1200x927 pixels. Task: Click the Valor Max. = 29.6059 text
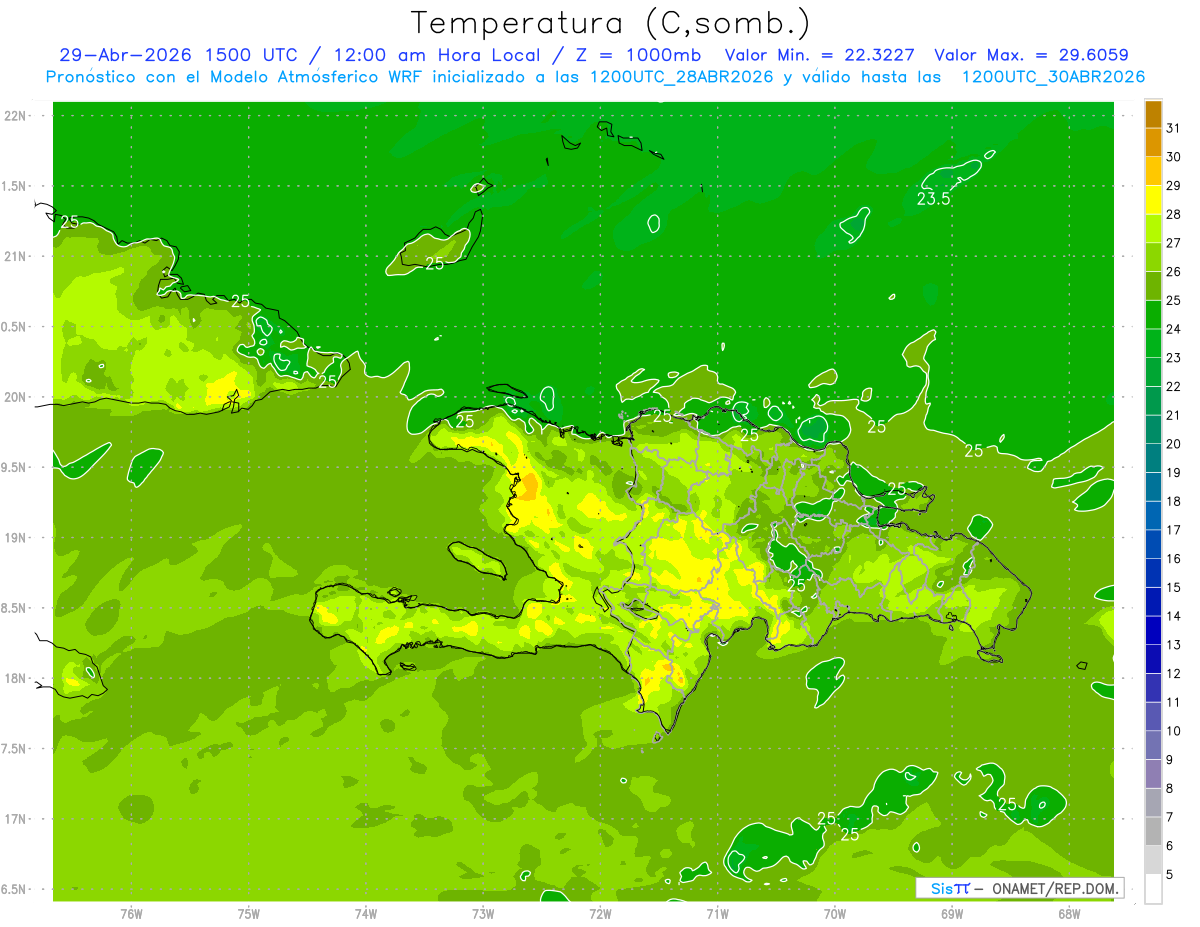coord(1032,55)
